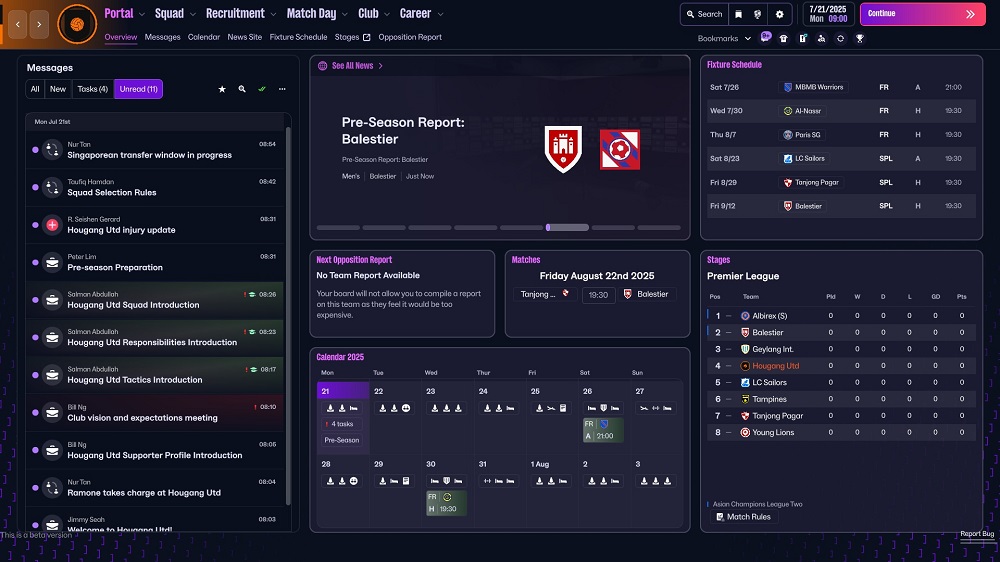Open the shirt shortcut icon under Bookmarks
Image resolution: width=1000 pixels, height=562 pixels.
pos(783,39)
